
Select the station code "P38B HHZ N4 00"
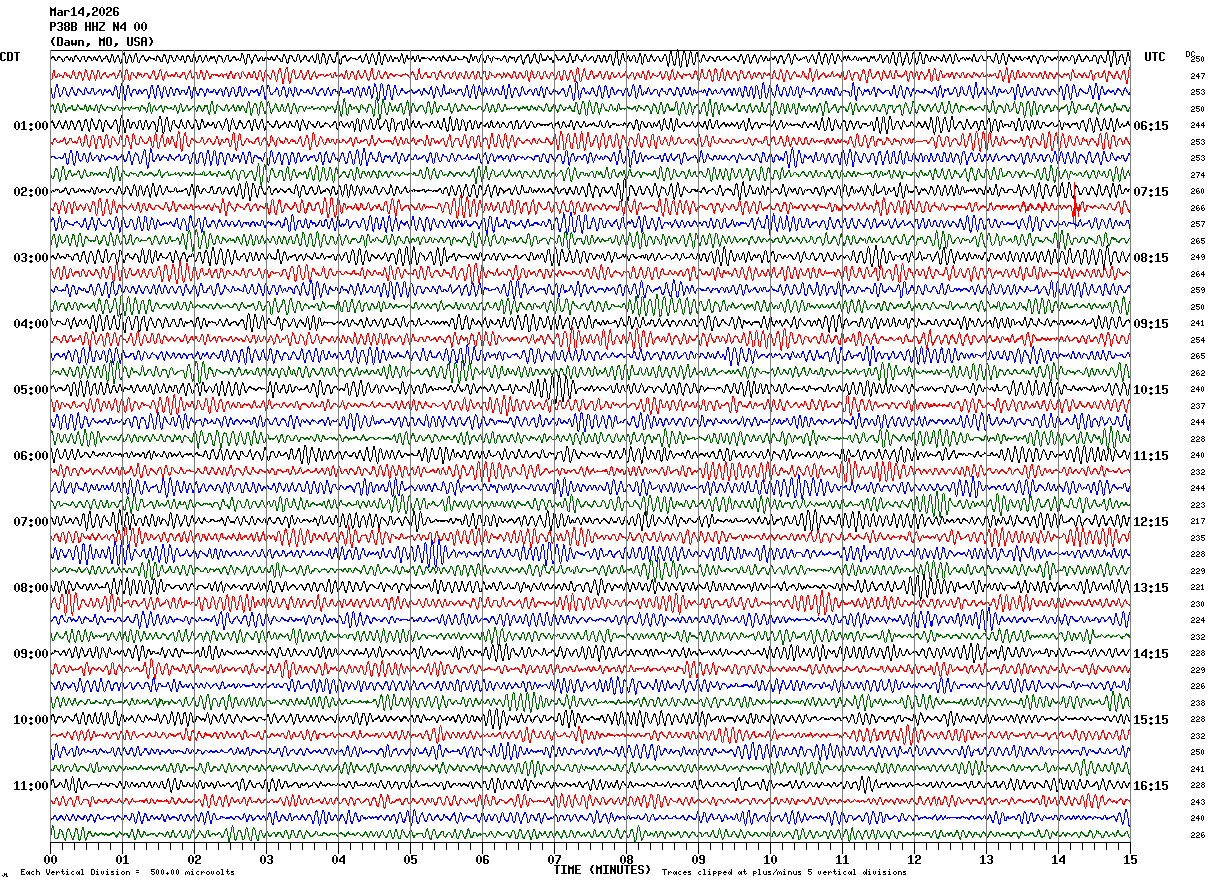98,27
